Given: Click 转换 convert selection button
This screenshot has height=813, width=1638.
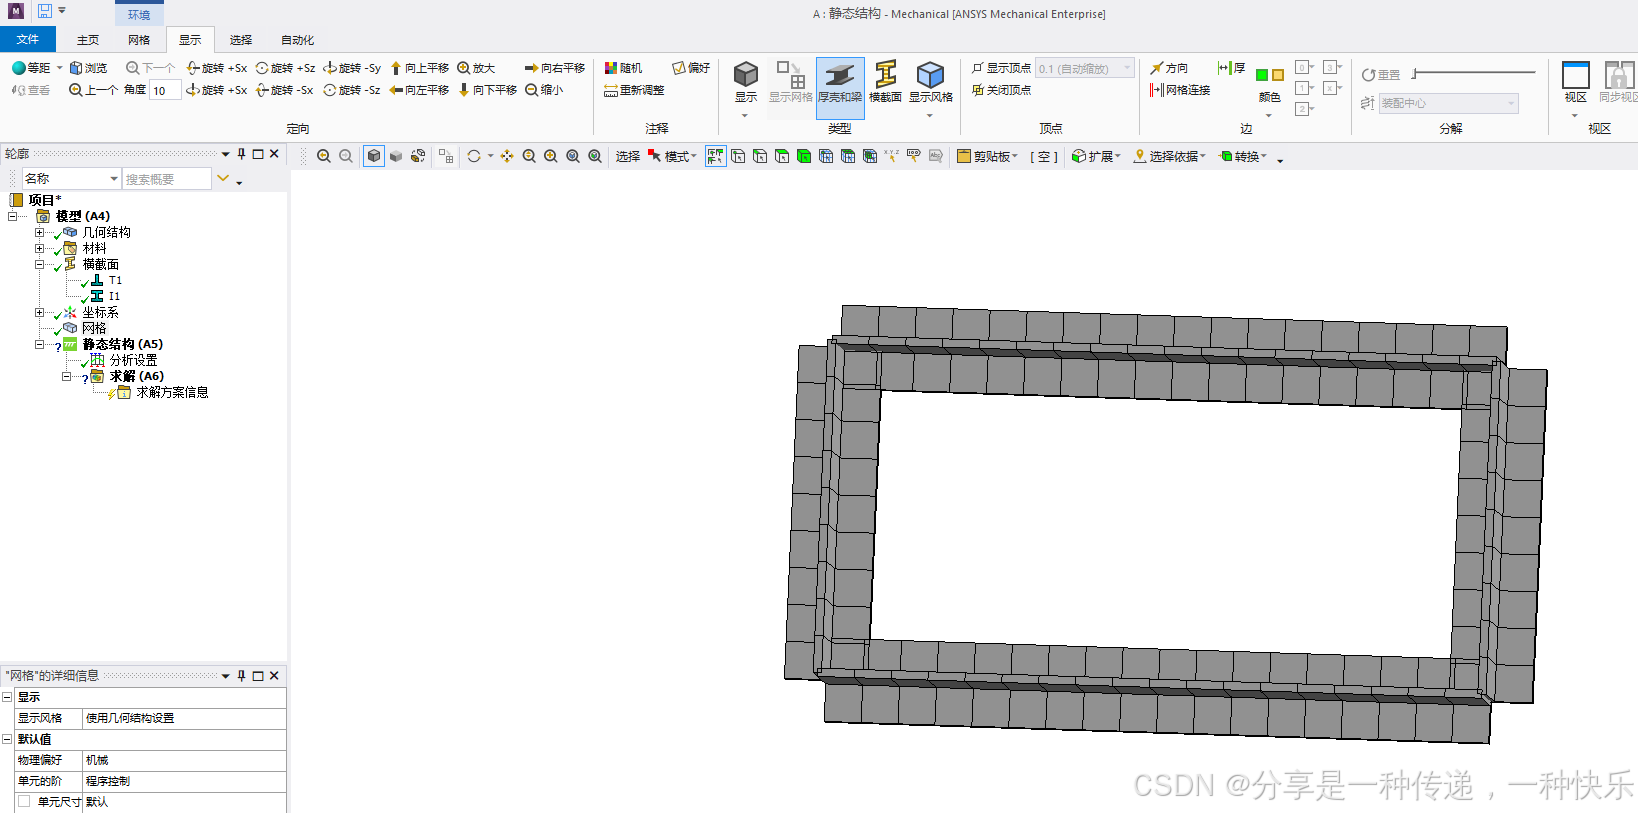Looking at the screenshot, I should click(x=1242, y=156).
